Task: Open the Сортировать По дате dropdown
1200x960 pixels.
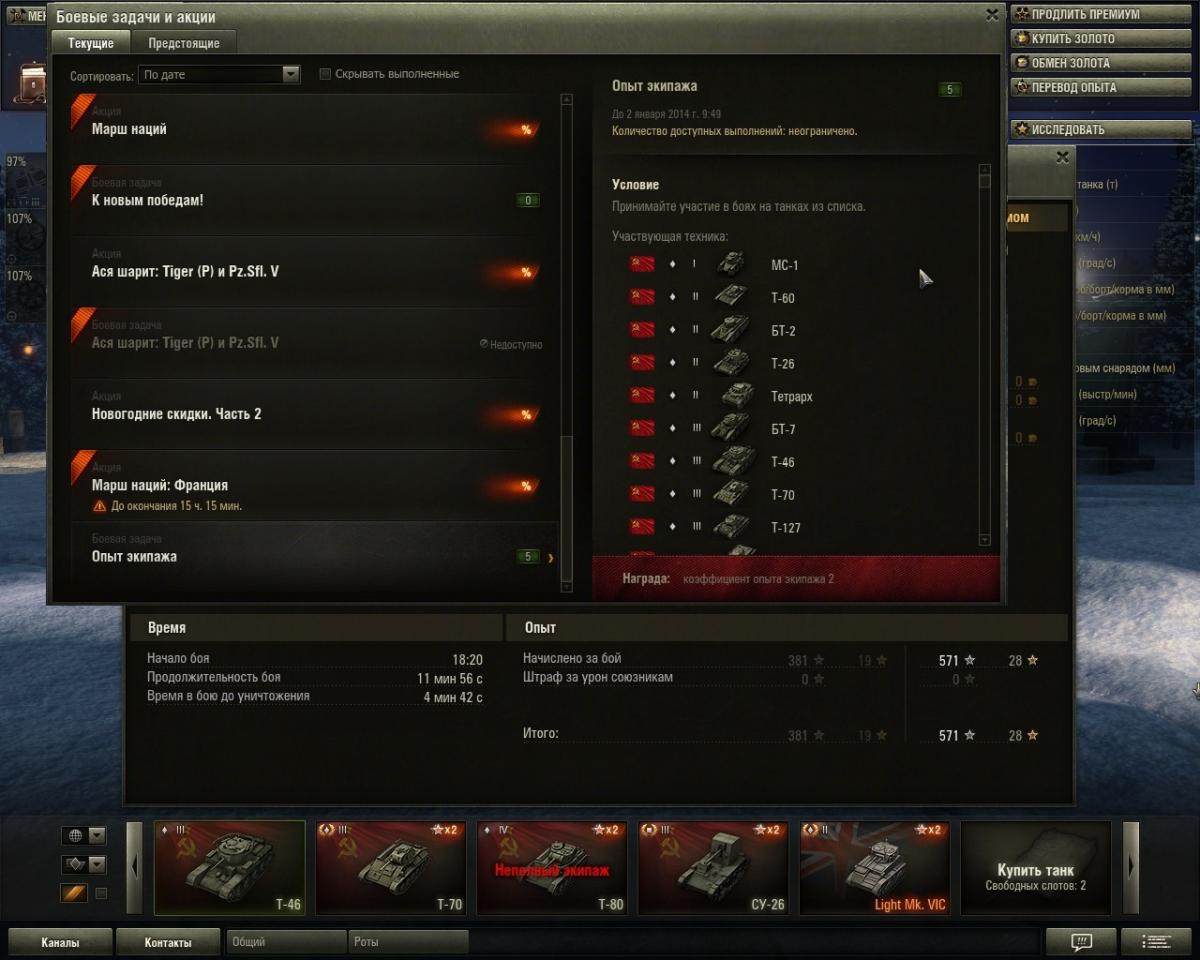Action: pyautogui.click(x=219, y=74)
